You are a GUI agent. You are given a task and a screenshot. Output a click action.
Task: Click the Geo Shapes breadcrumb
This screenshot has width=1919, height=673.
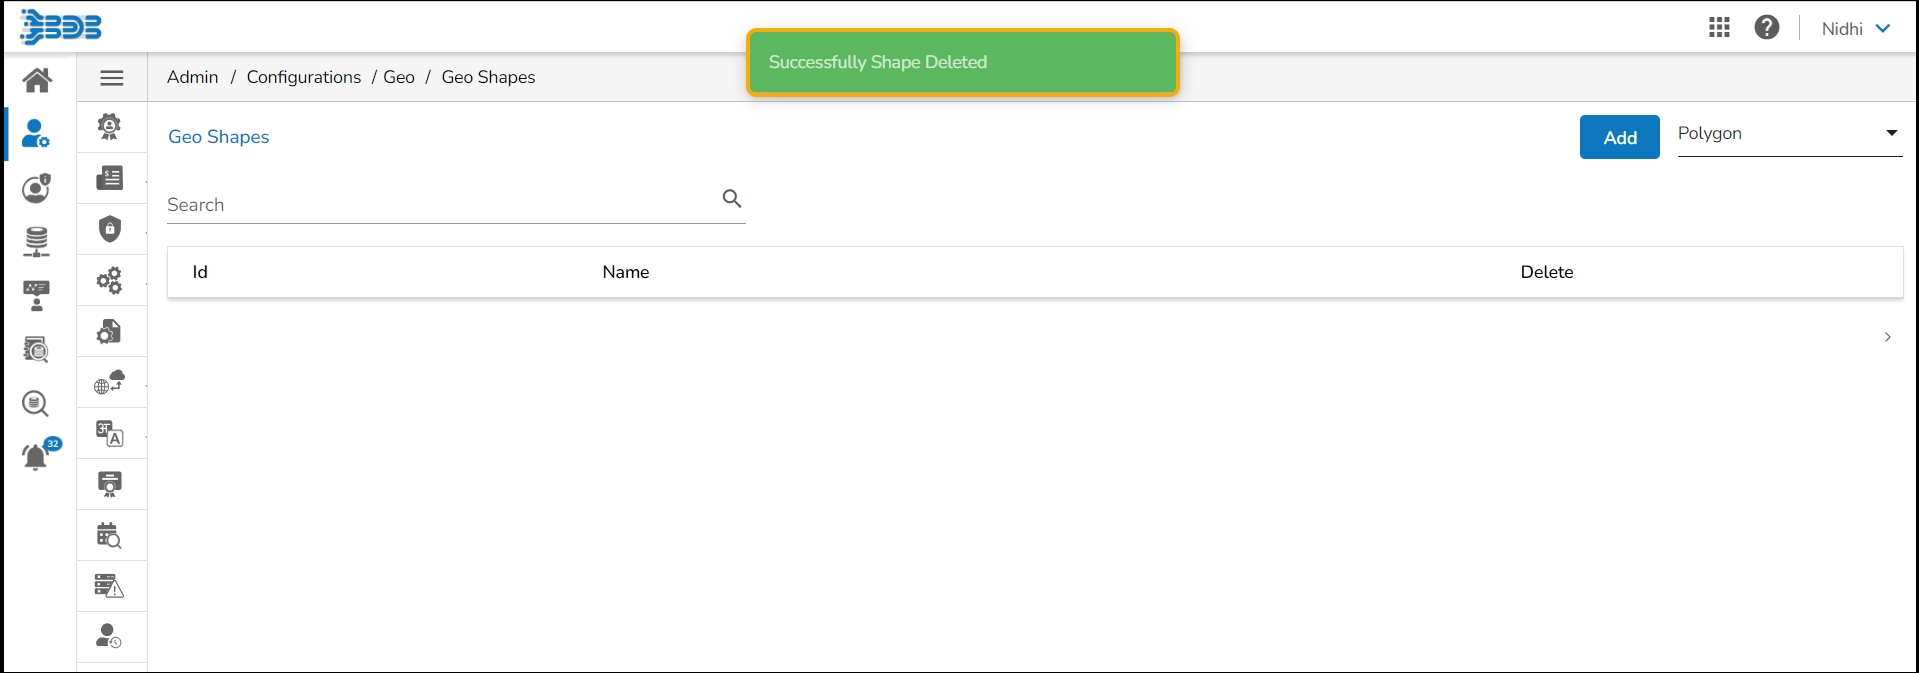[488, 77]
